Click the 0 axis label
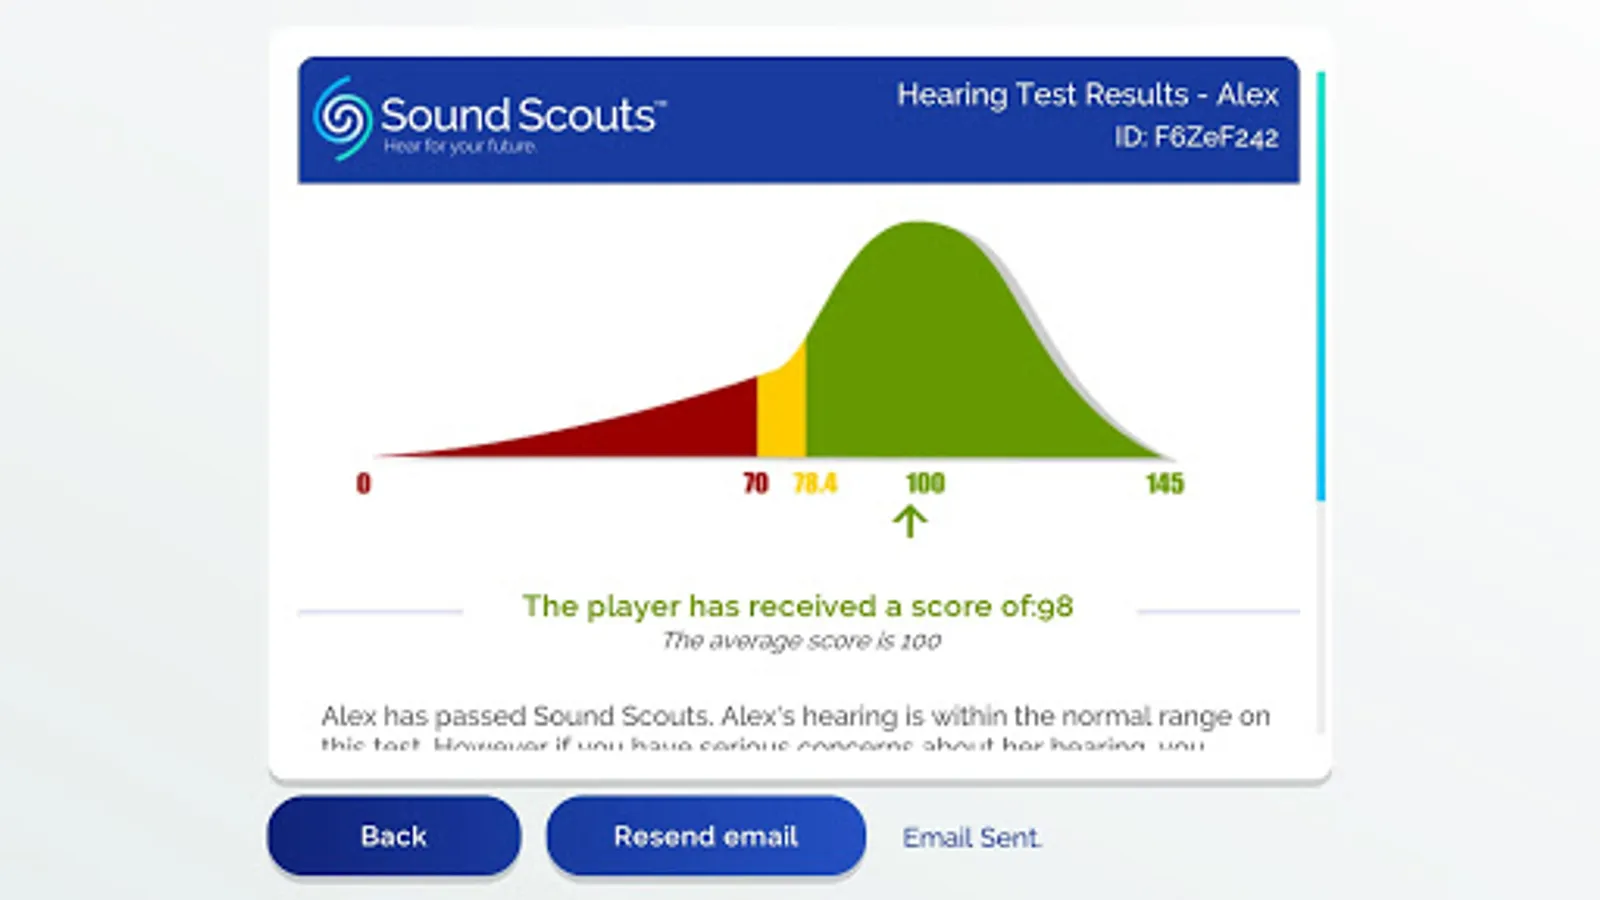Viewport: 1600px width, 900px height. pos(363,484)
